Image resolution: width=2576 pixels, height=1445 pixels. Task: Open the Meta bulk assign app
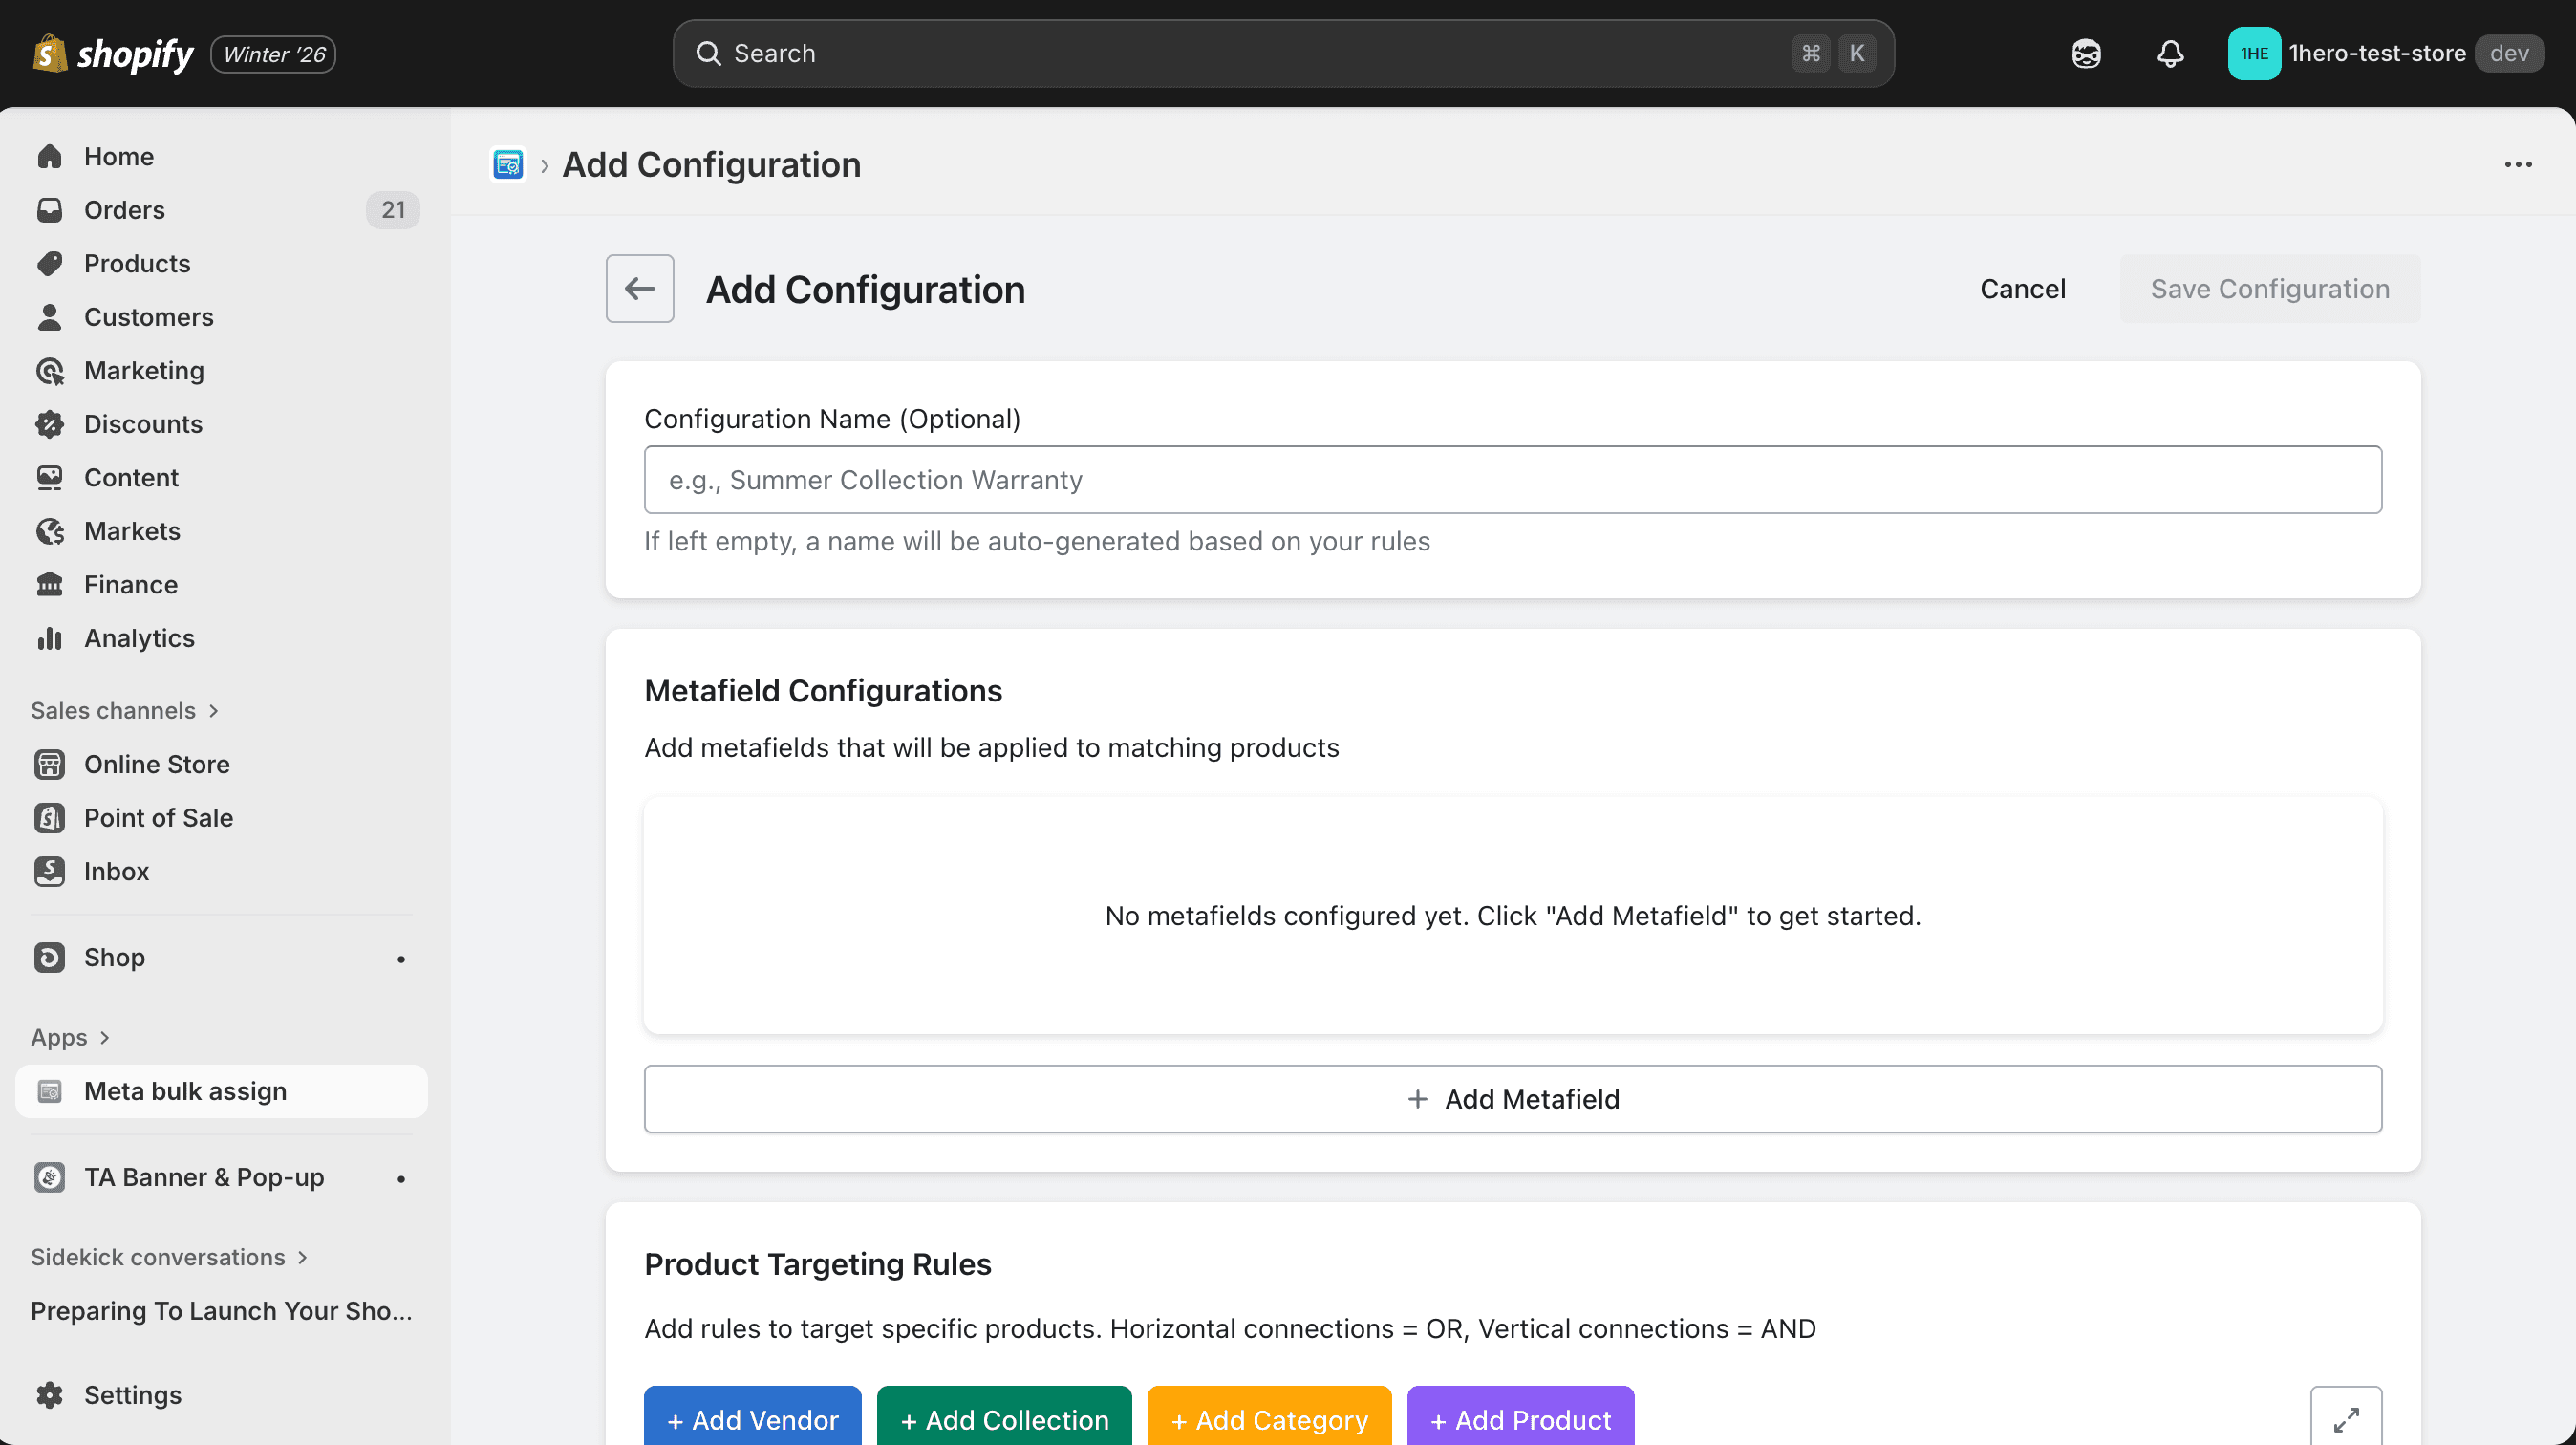coord(184,1091)
